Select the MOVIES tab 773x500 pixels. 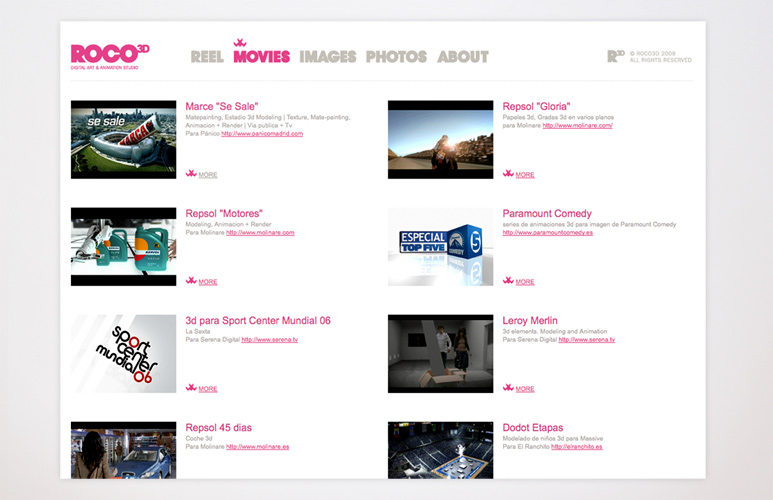point(262,57)
